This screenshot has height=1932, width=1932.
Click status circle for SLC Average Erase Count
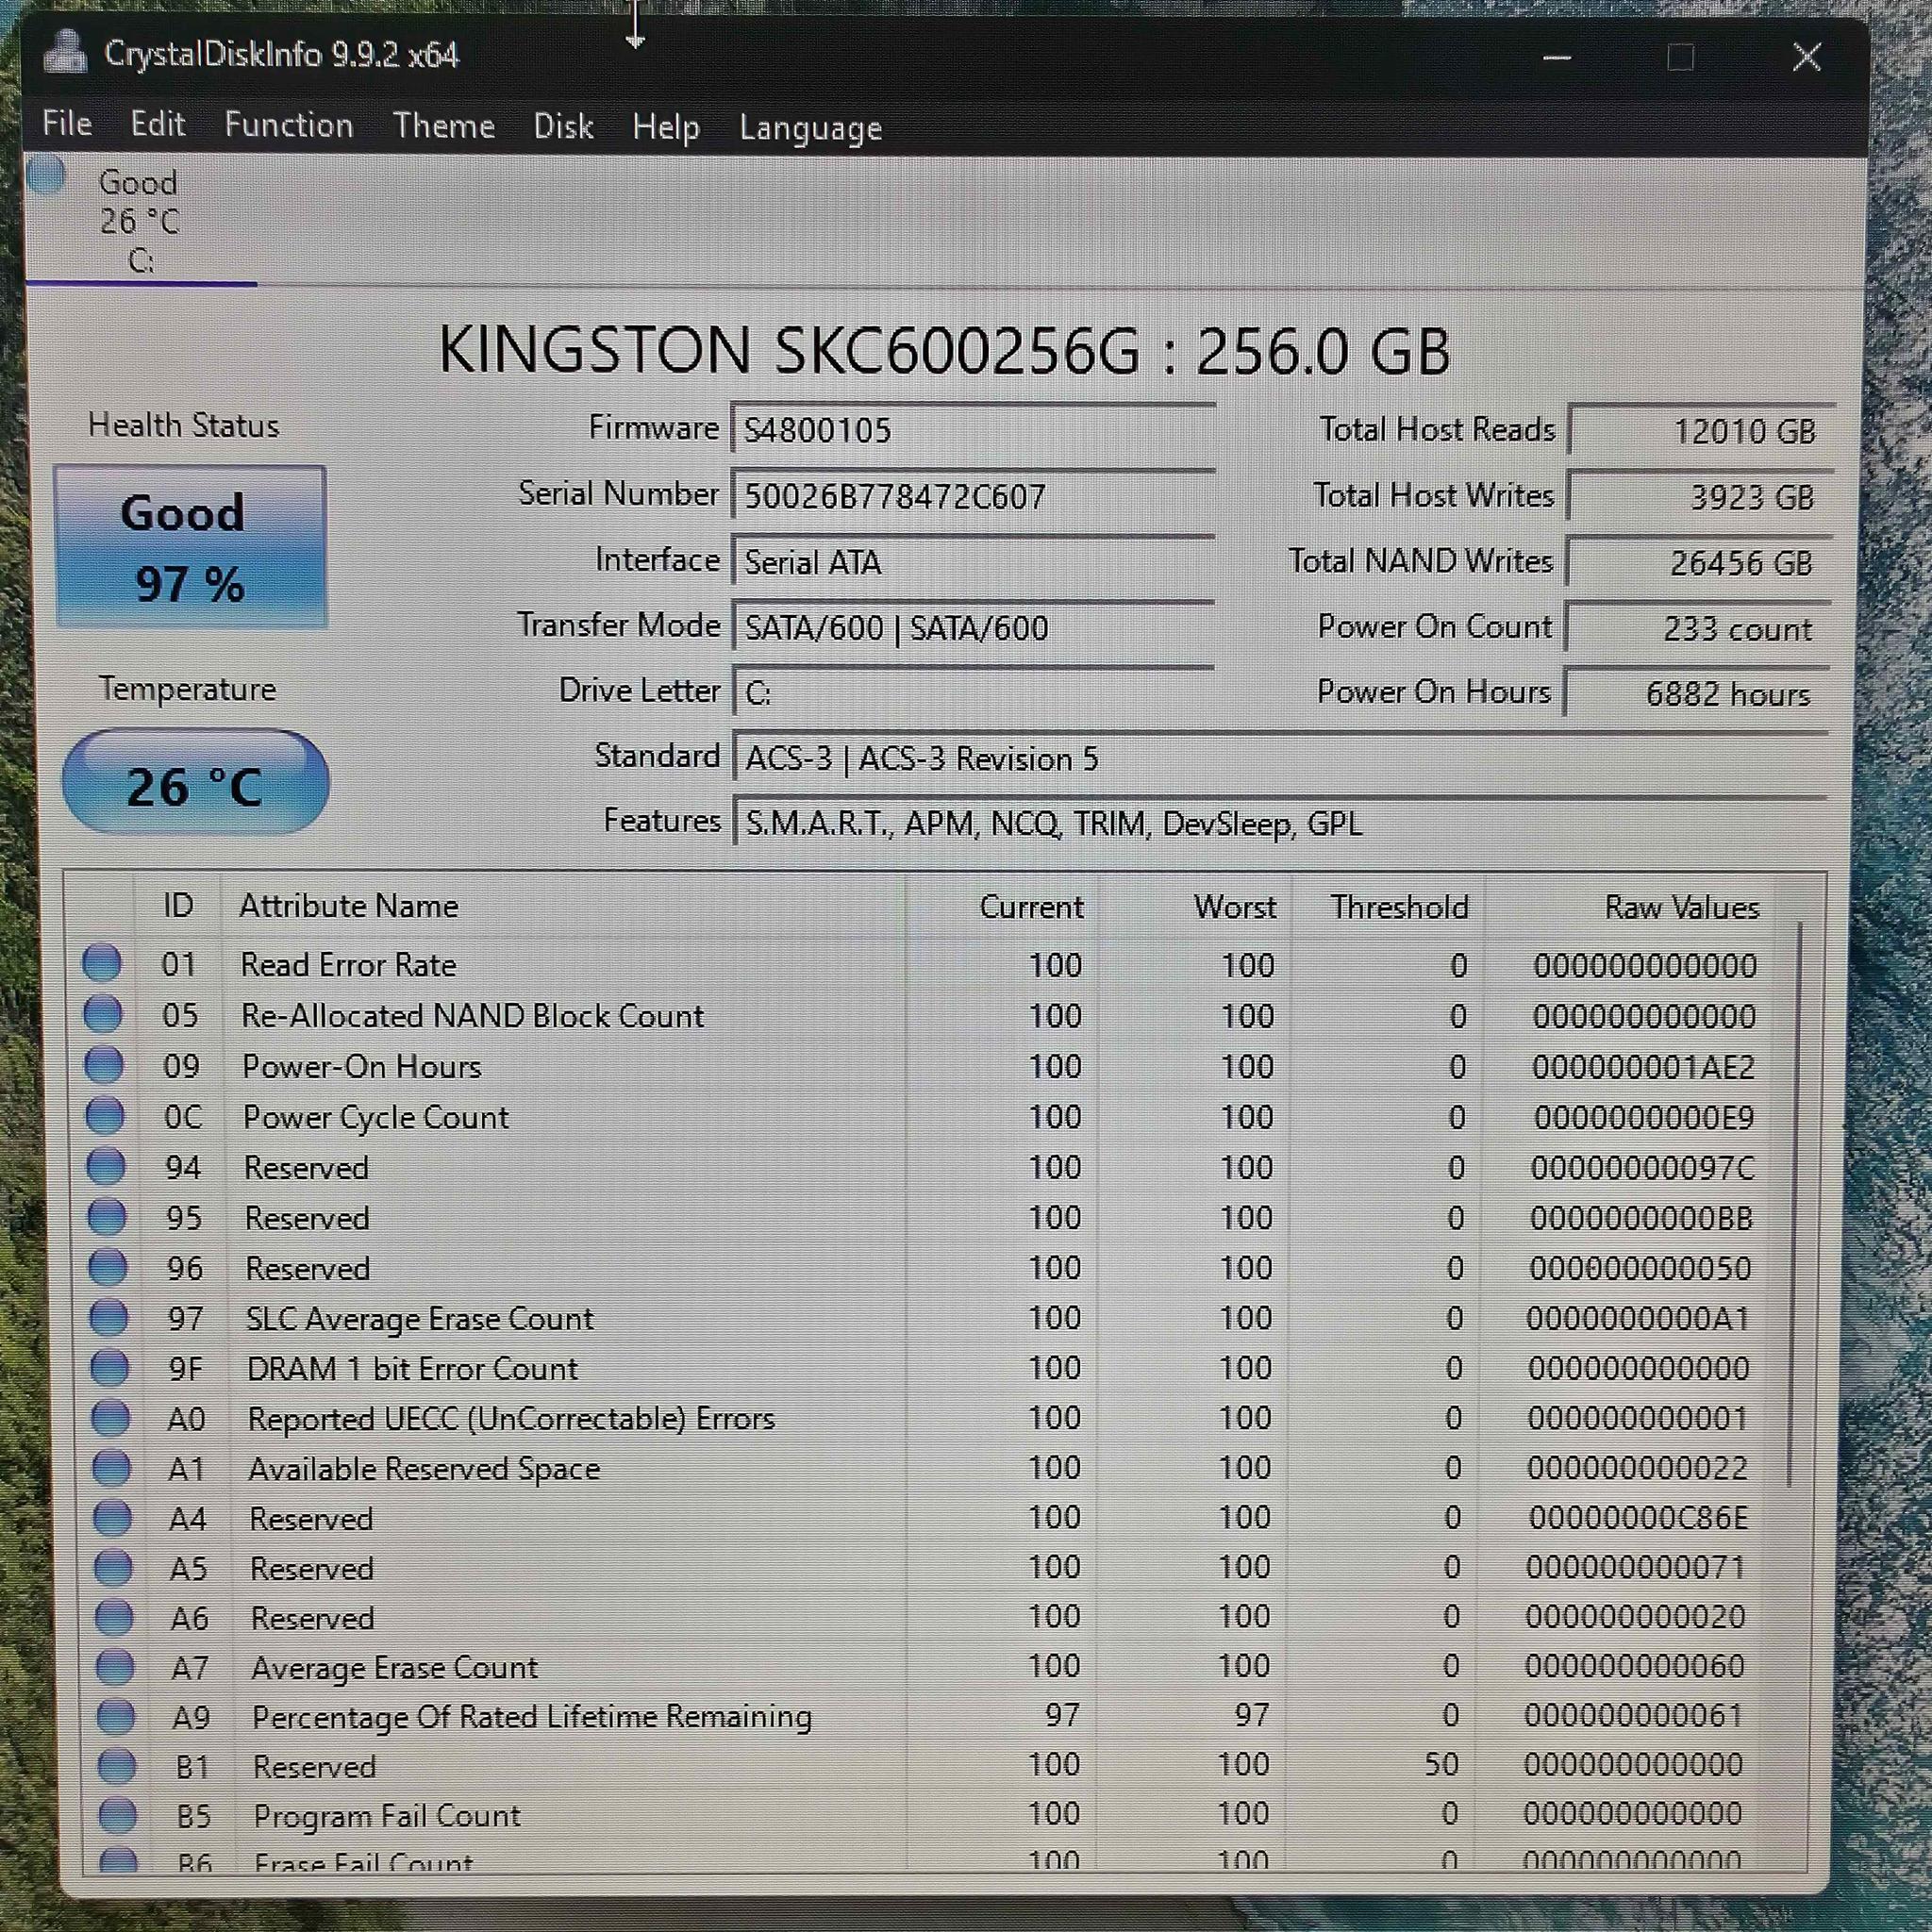coord(109,1317)
